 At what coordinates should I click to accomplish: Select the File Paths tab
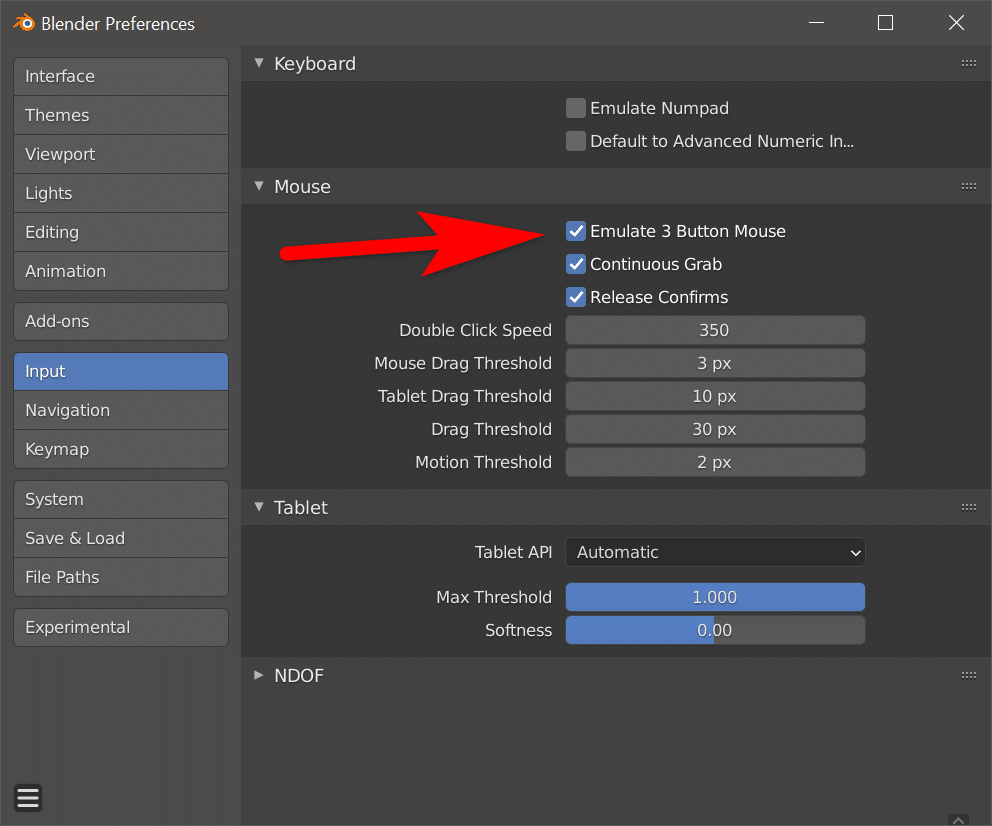pyautogui.click(x=121, y=577)
